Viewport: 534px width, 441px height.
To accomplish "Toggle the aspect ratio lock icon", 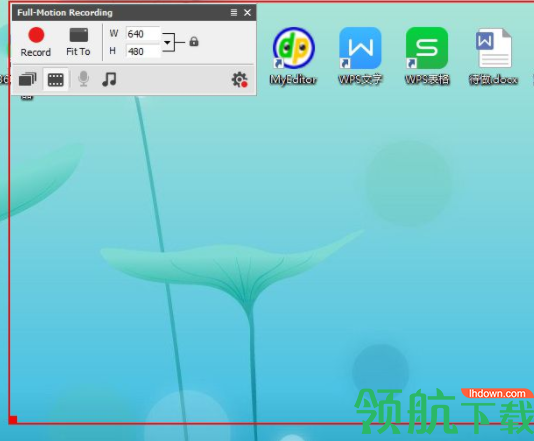I will (x=194, y=42).
